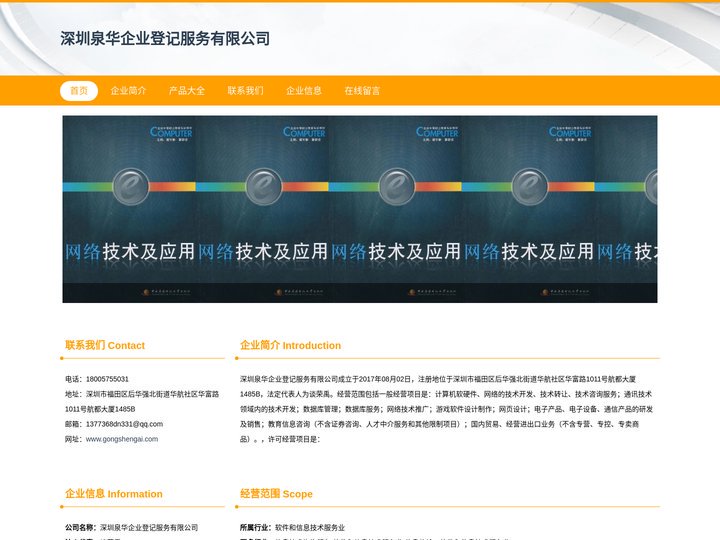Click the company title 深圳泉华企业登记服务有限公司

[x=165, y=39]
